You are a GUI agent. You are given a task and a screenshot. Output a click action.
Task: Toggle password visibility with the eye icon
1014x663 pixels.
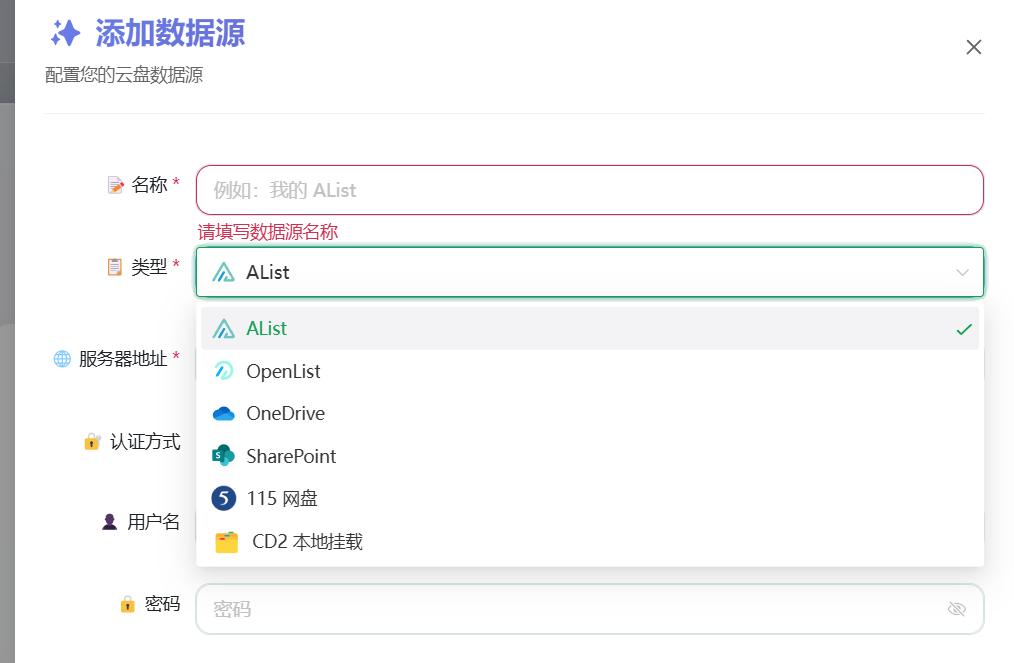pos(956,608)
